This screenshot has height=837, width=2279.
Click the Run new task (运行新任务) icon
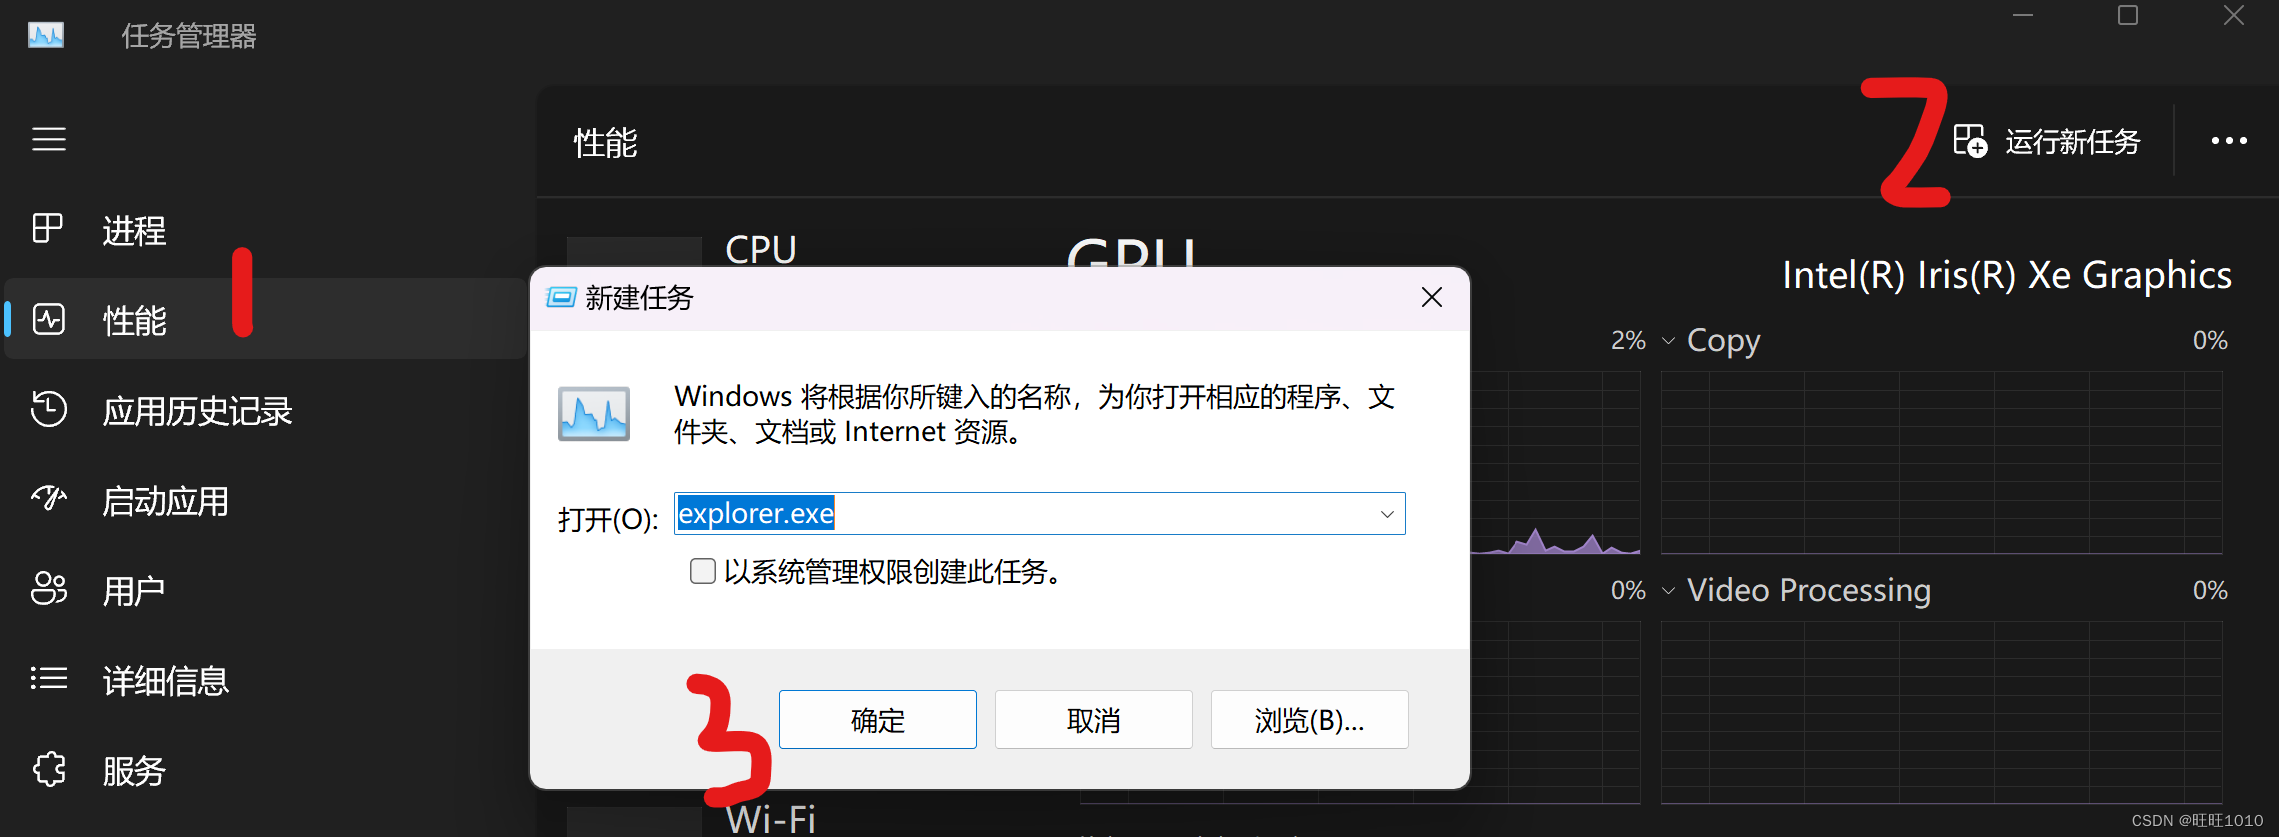pyautogui.click(x=1970, y=140)
